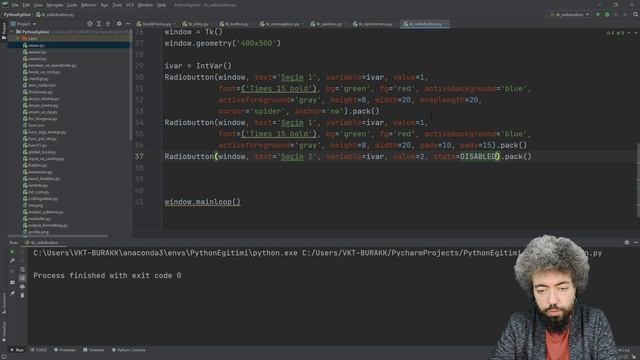Open the TODO tool window button
Image resolution: width=640 pixels, height=360 pixels.
(39, 350)
